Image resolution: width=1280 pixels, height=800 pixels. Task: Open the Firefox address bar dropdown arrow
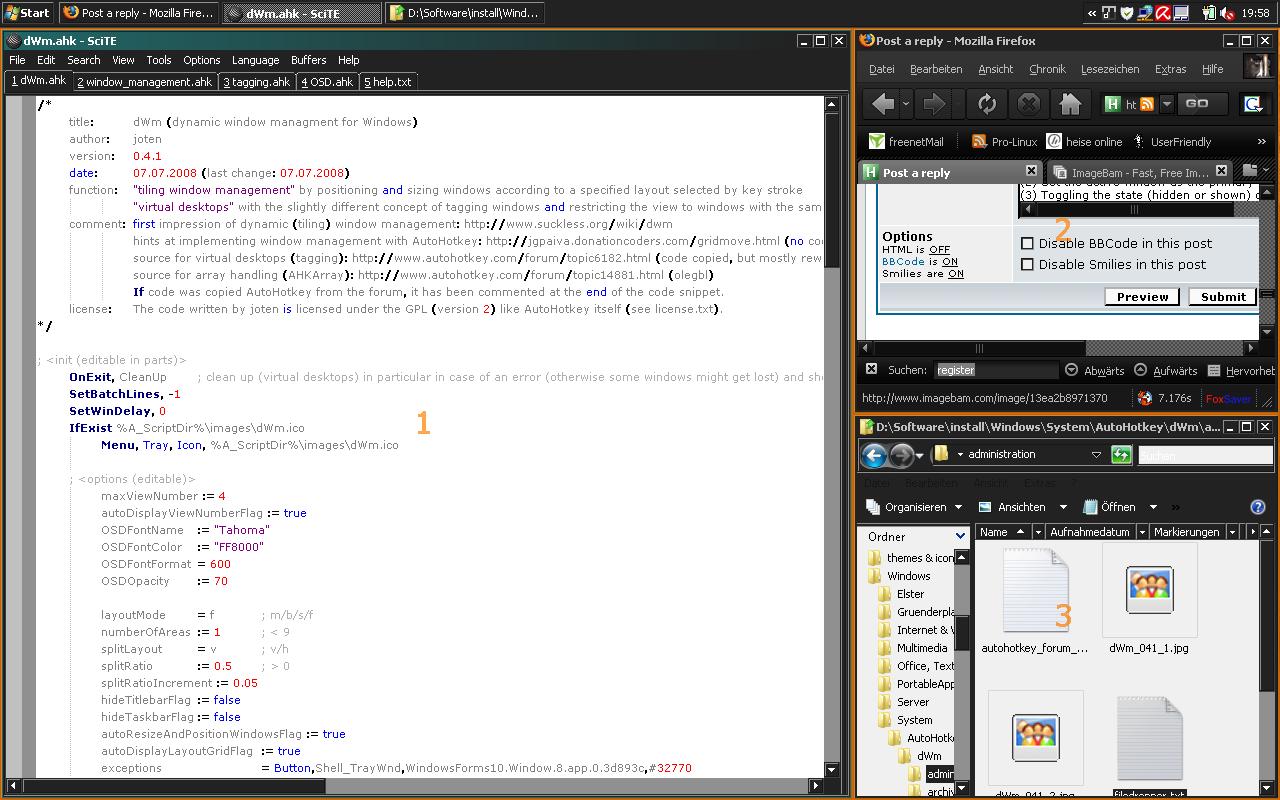pos(1166,104)
